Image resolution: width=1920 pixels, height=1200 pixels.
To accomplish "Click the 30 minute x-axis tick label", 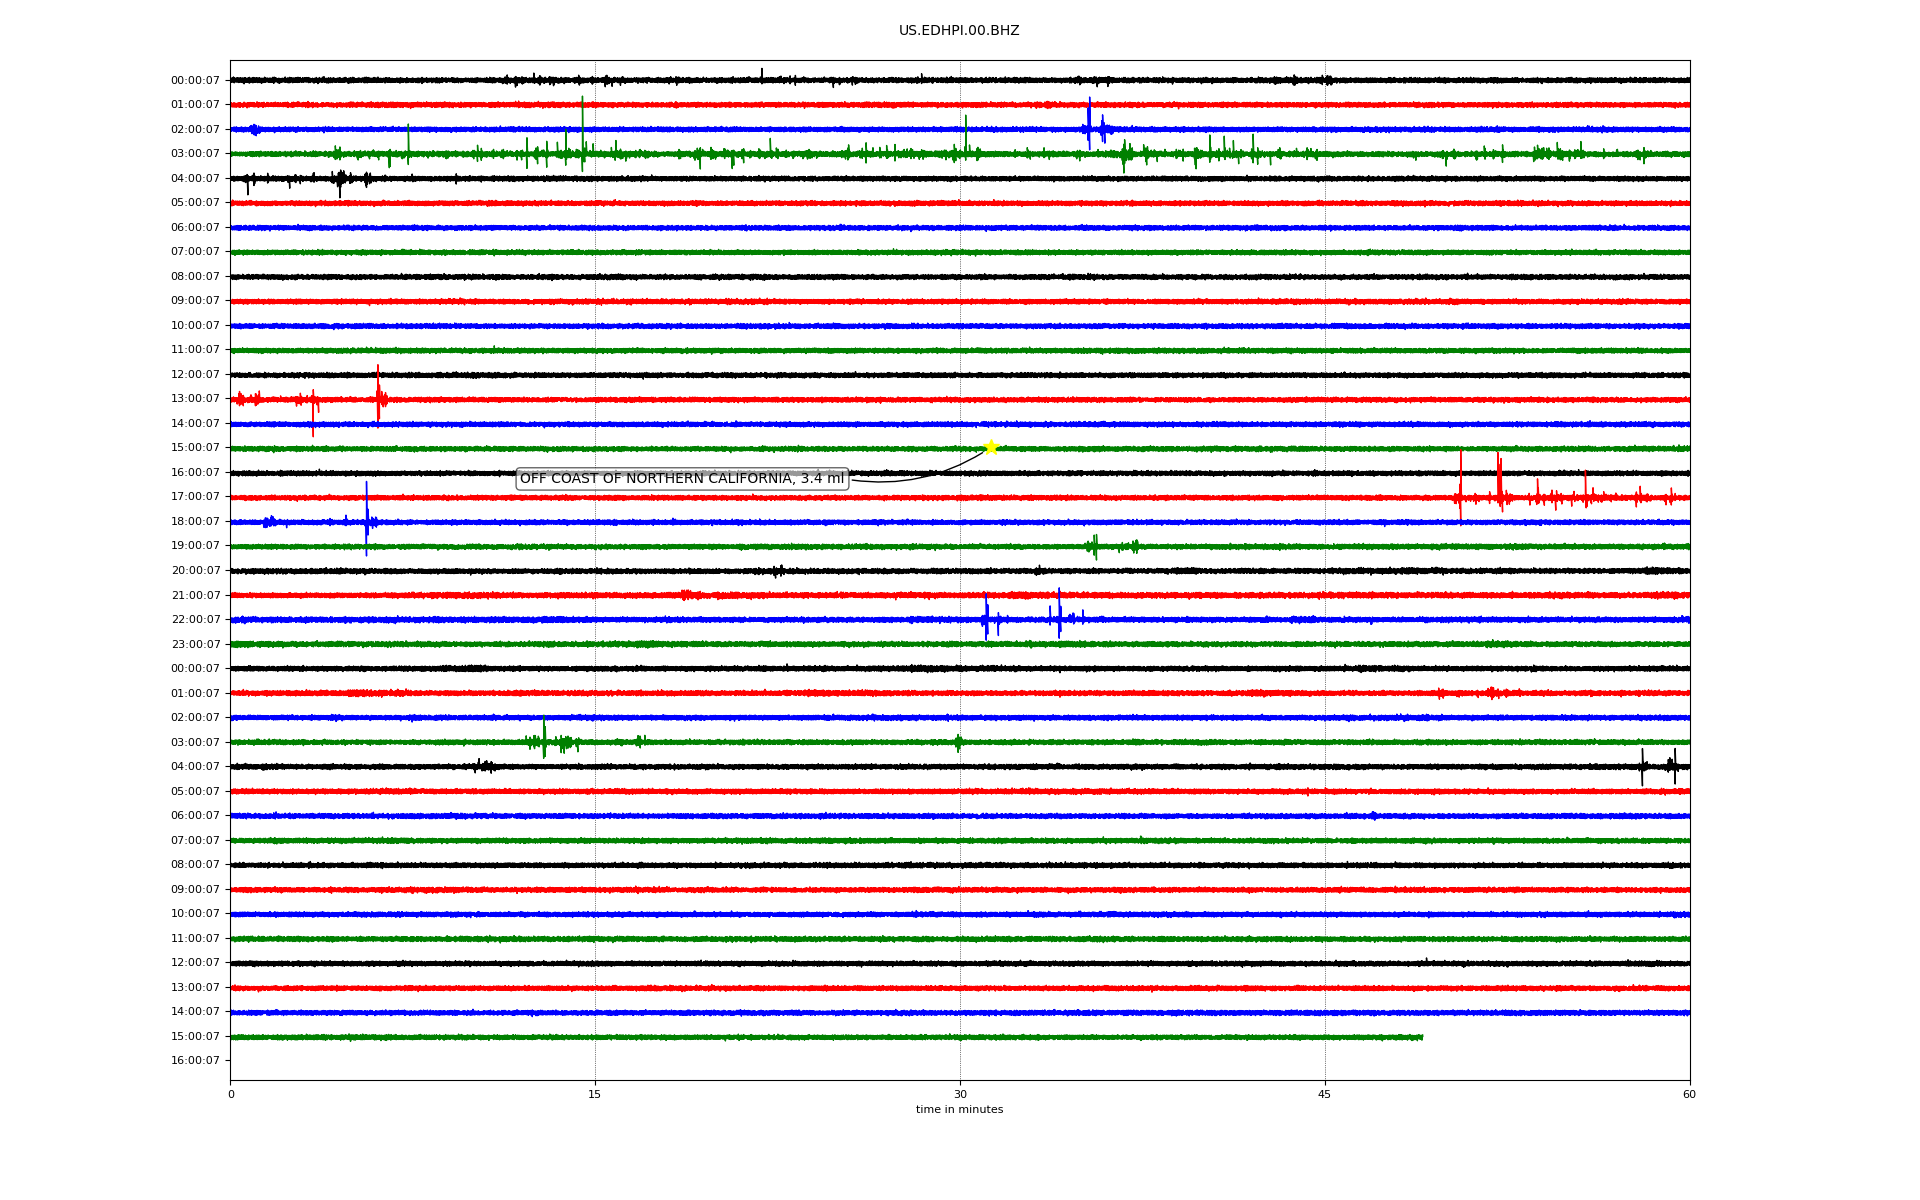I will click(960, 1094).
